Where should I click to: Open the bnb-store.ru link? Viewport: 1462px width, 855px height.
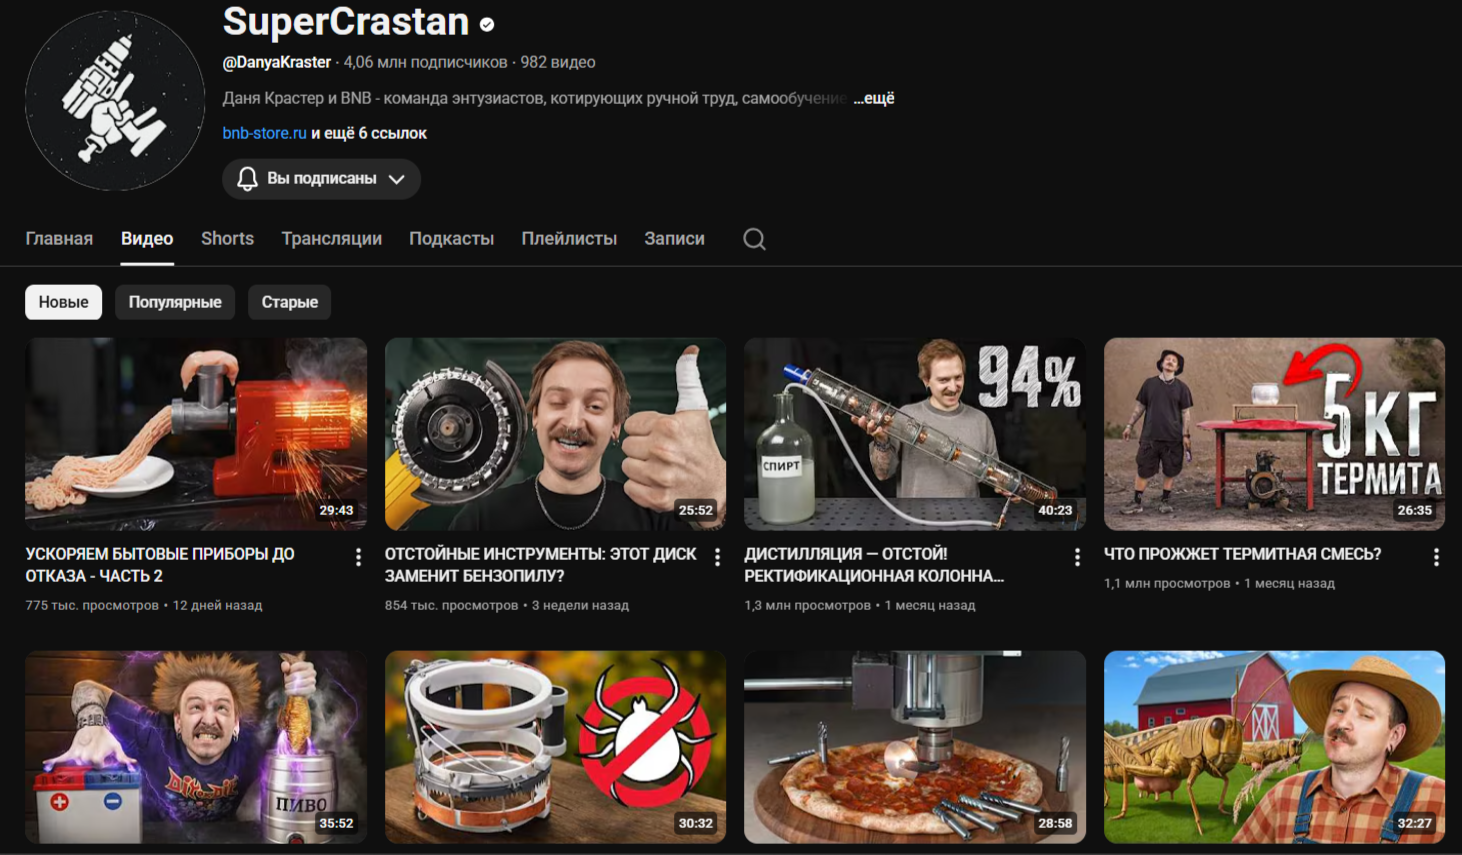point(265,133)
